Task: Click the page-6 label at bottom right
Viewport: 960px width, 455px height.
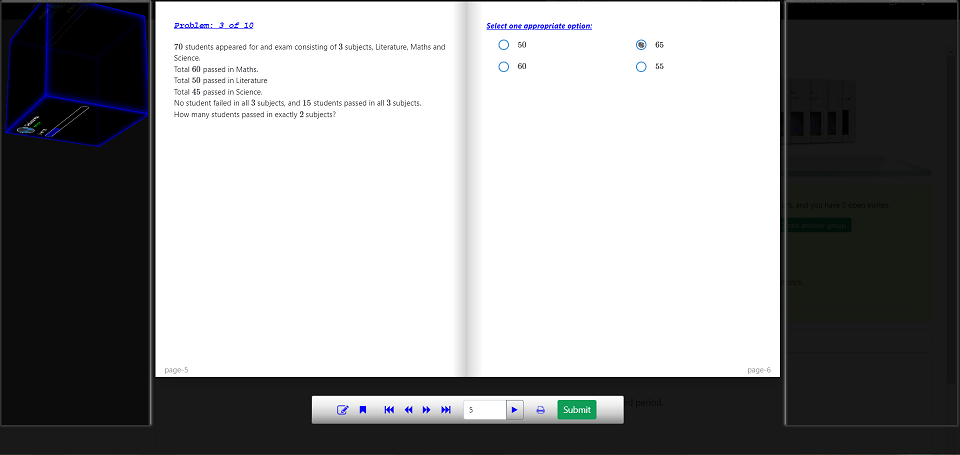Action: 759,370
